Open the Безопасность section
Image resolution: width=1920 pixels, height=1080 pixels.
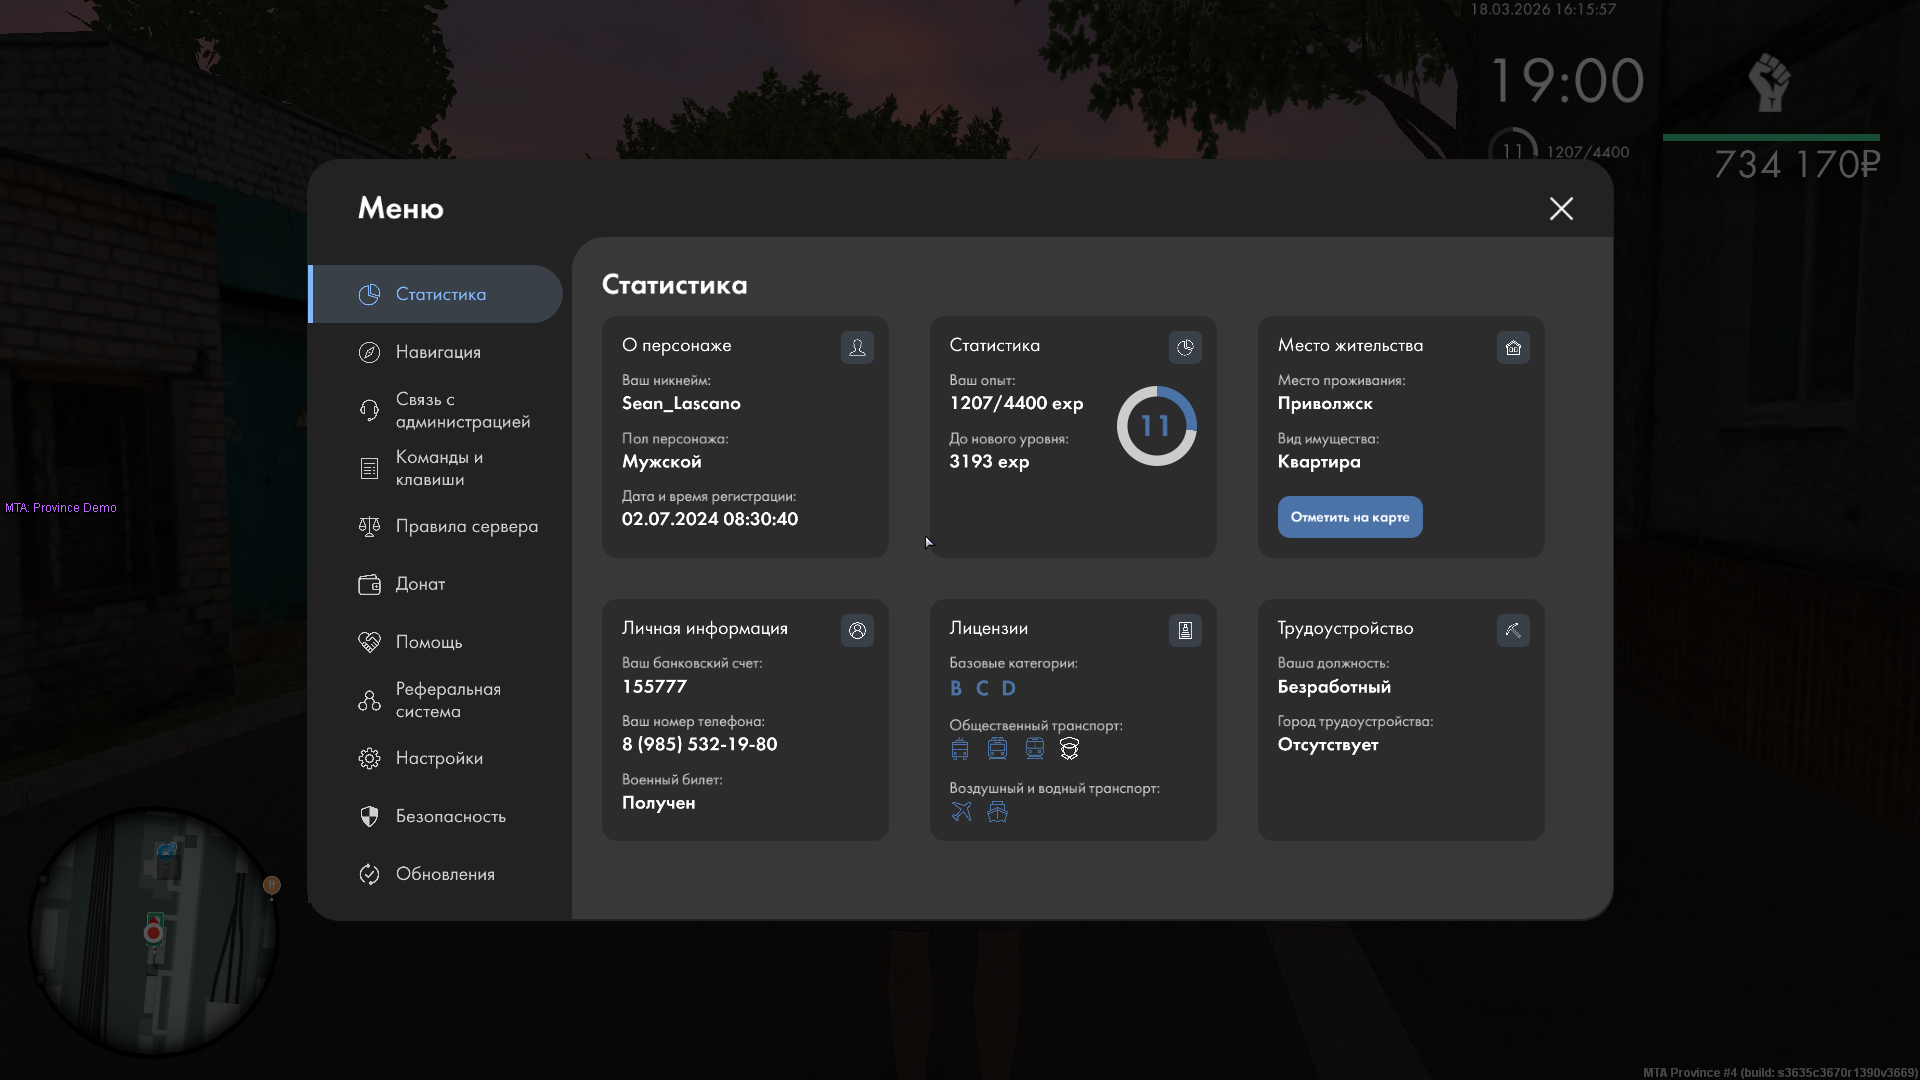(449, 816)
